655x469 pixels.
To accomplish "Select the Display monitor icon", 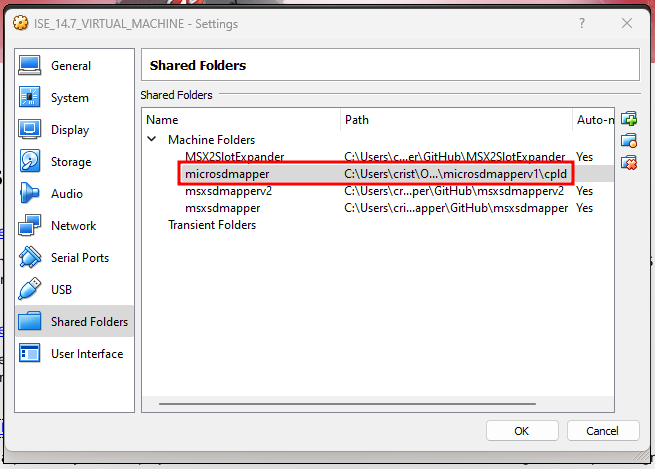I will point(30,130).
